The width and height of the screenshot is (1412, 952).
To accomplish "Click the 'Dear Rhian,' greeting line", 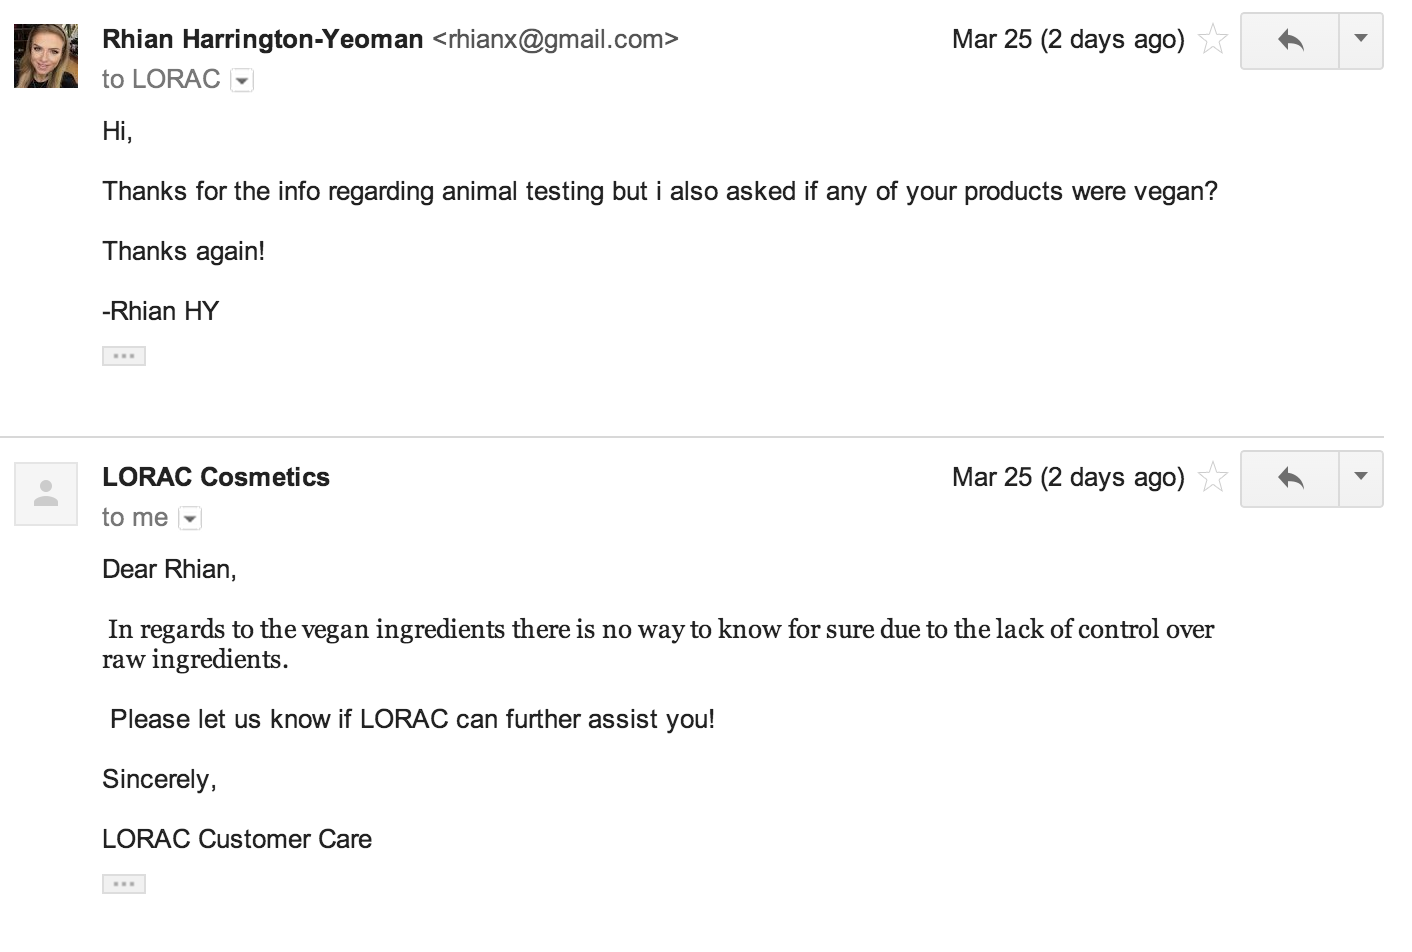I will 169,570.
